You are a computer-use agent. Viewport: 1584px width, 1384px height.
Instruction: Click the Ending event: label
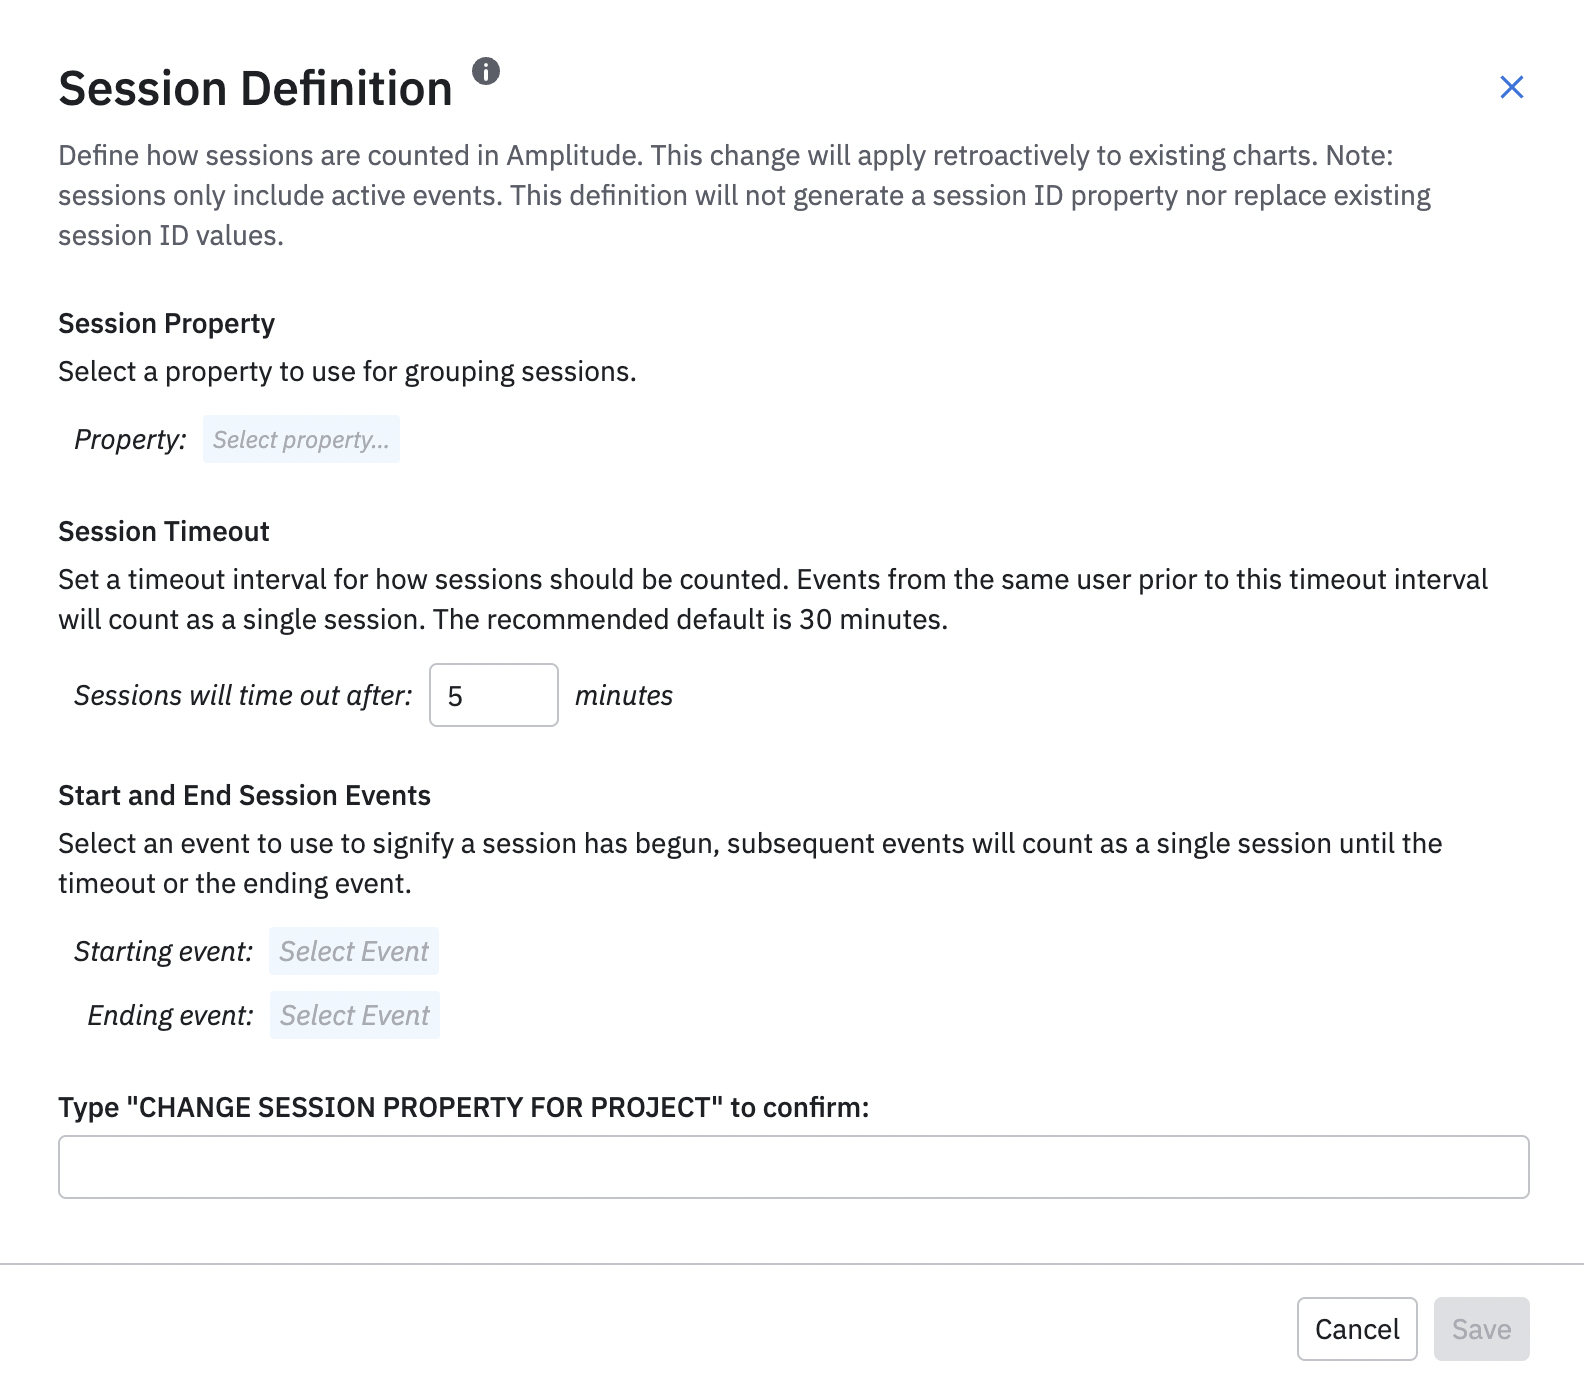(170, 1015)
